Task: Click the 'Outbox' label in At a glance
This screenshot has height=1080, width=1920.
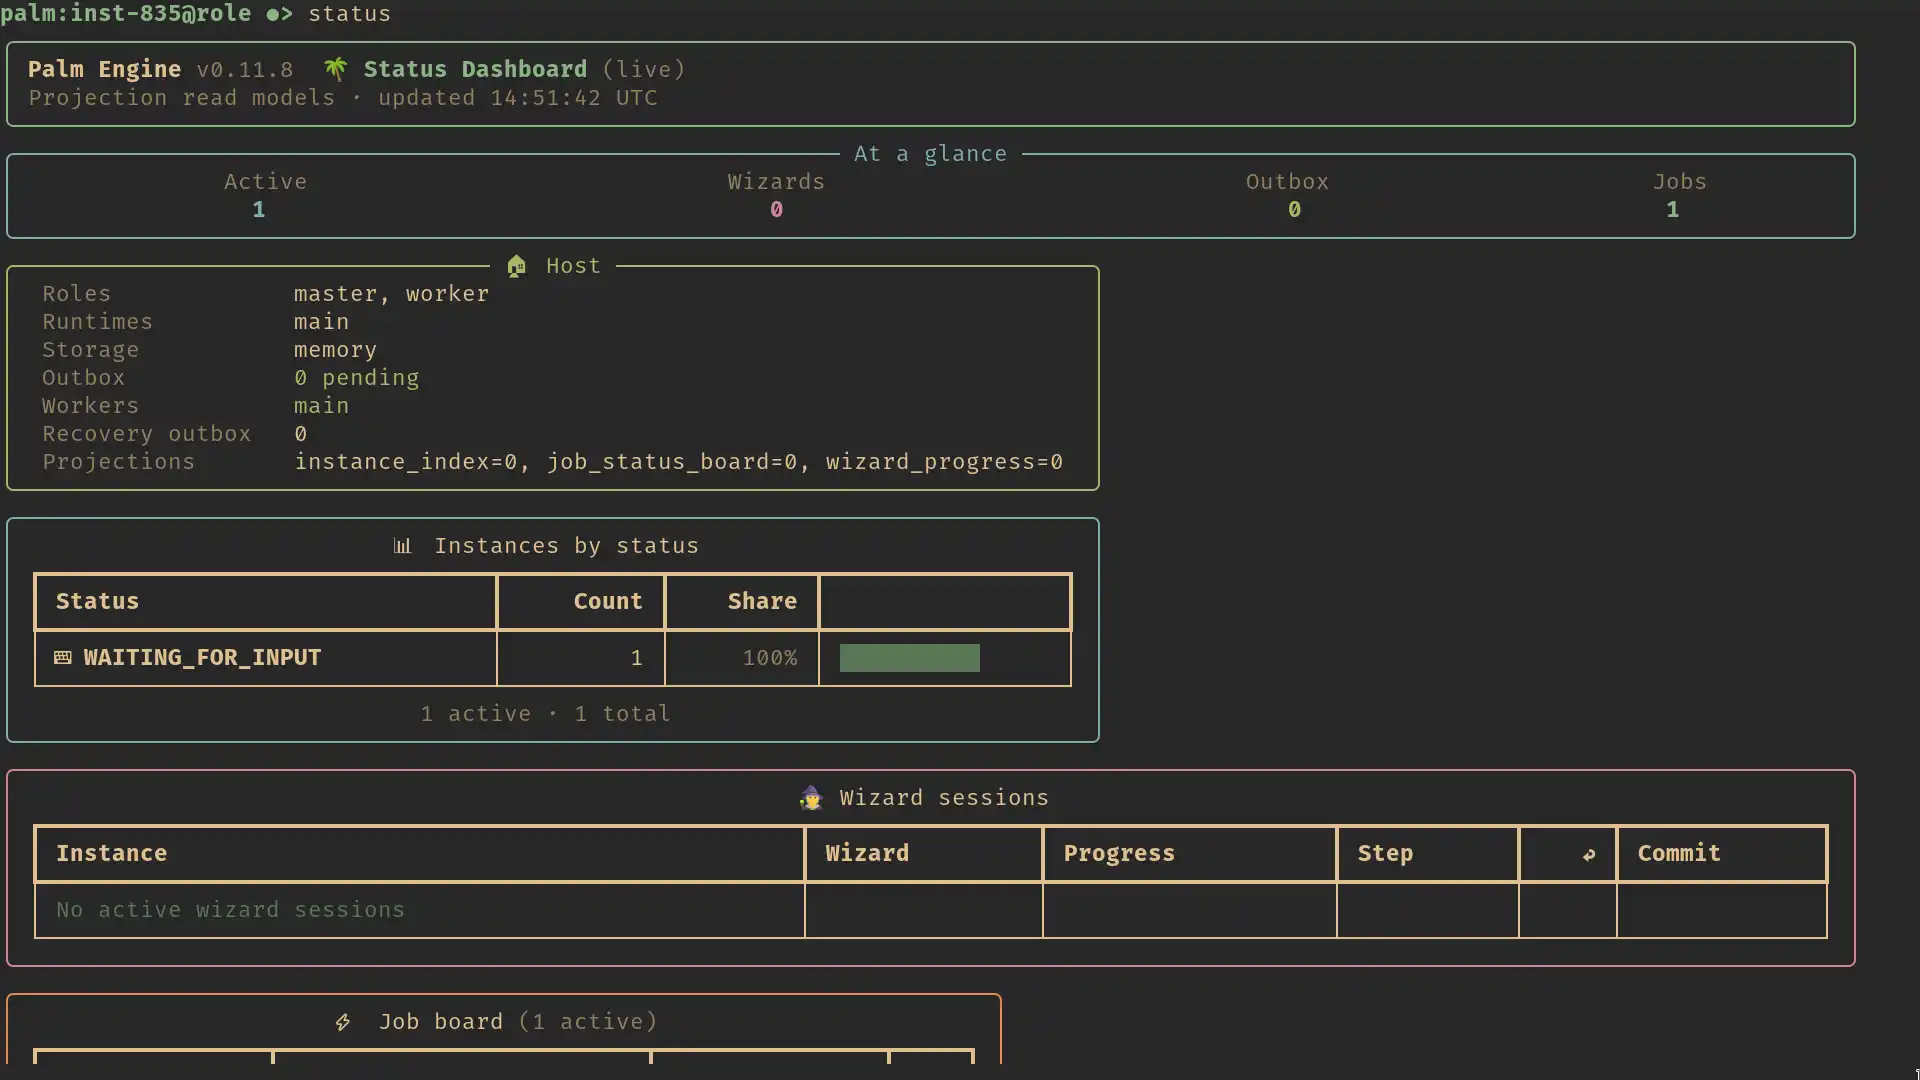Action: pos(1287,182)
